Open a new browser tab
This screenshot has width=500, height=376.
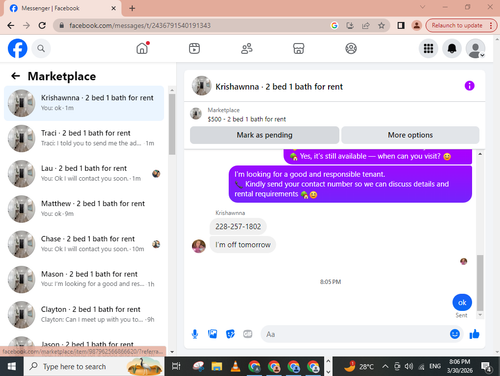coord(132,8)
